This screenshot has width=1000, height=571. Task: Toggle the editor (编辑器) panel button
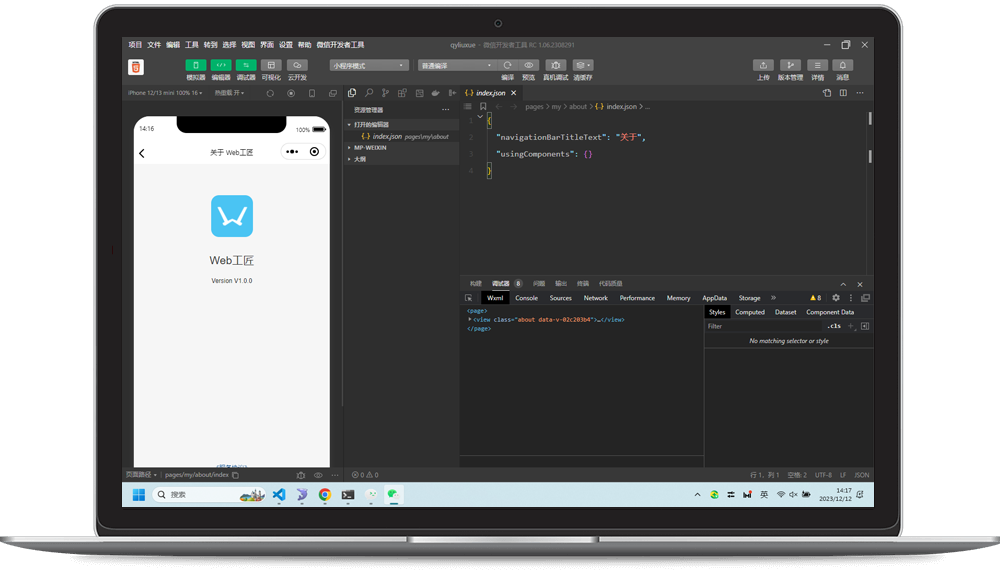(x=221, y=65)
